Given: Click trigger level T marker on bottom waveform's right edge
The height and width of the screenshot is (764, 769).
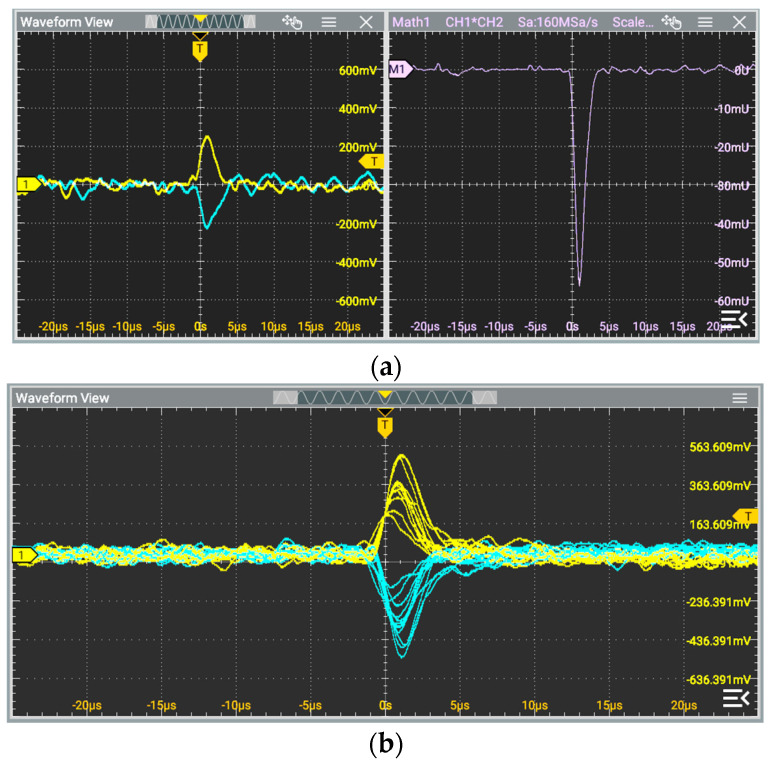Looking at the screenshot, I should click(x=745, y=516).
